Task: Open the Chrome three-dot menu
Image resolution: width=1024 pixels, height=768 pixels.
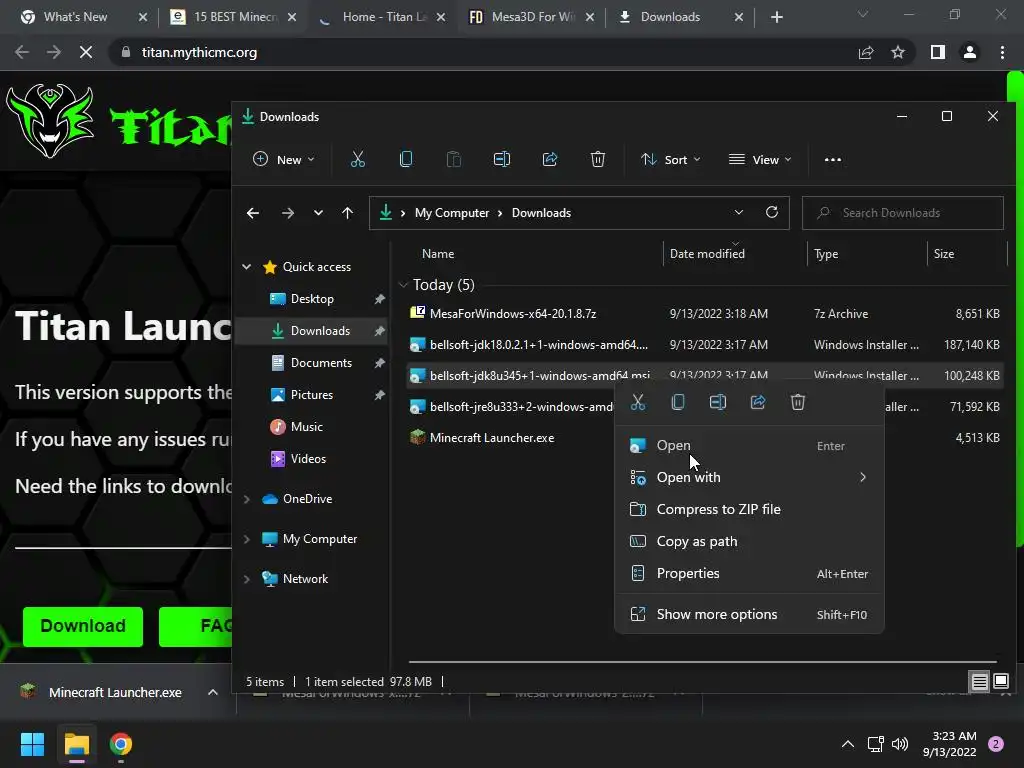Action: 1002,52
